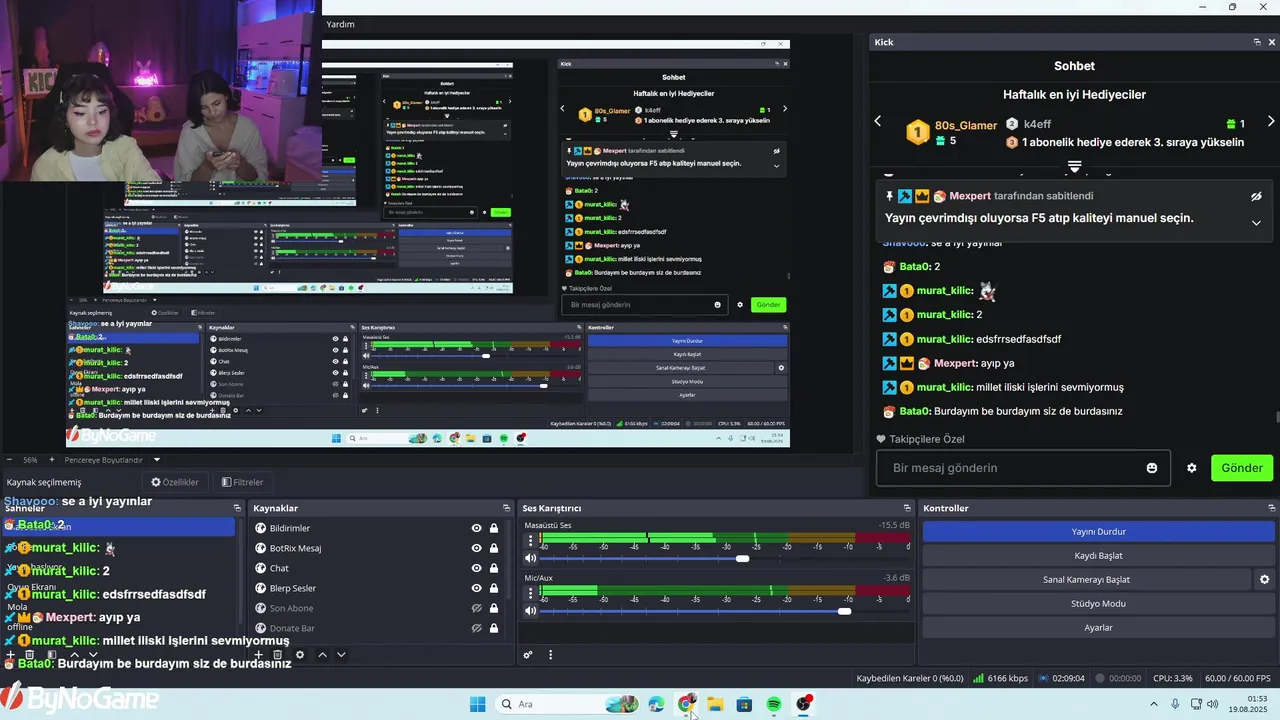The image size is (1280, 720).
Task: Hide pinned message with crossed-eye icon
Action: [x=1256, y=197]
